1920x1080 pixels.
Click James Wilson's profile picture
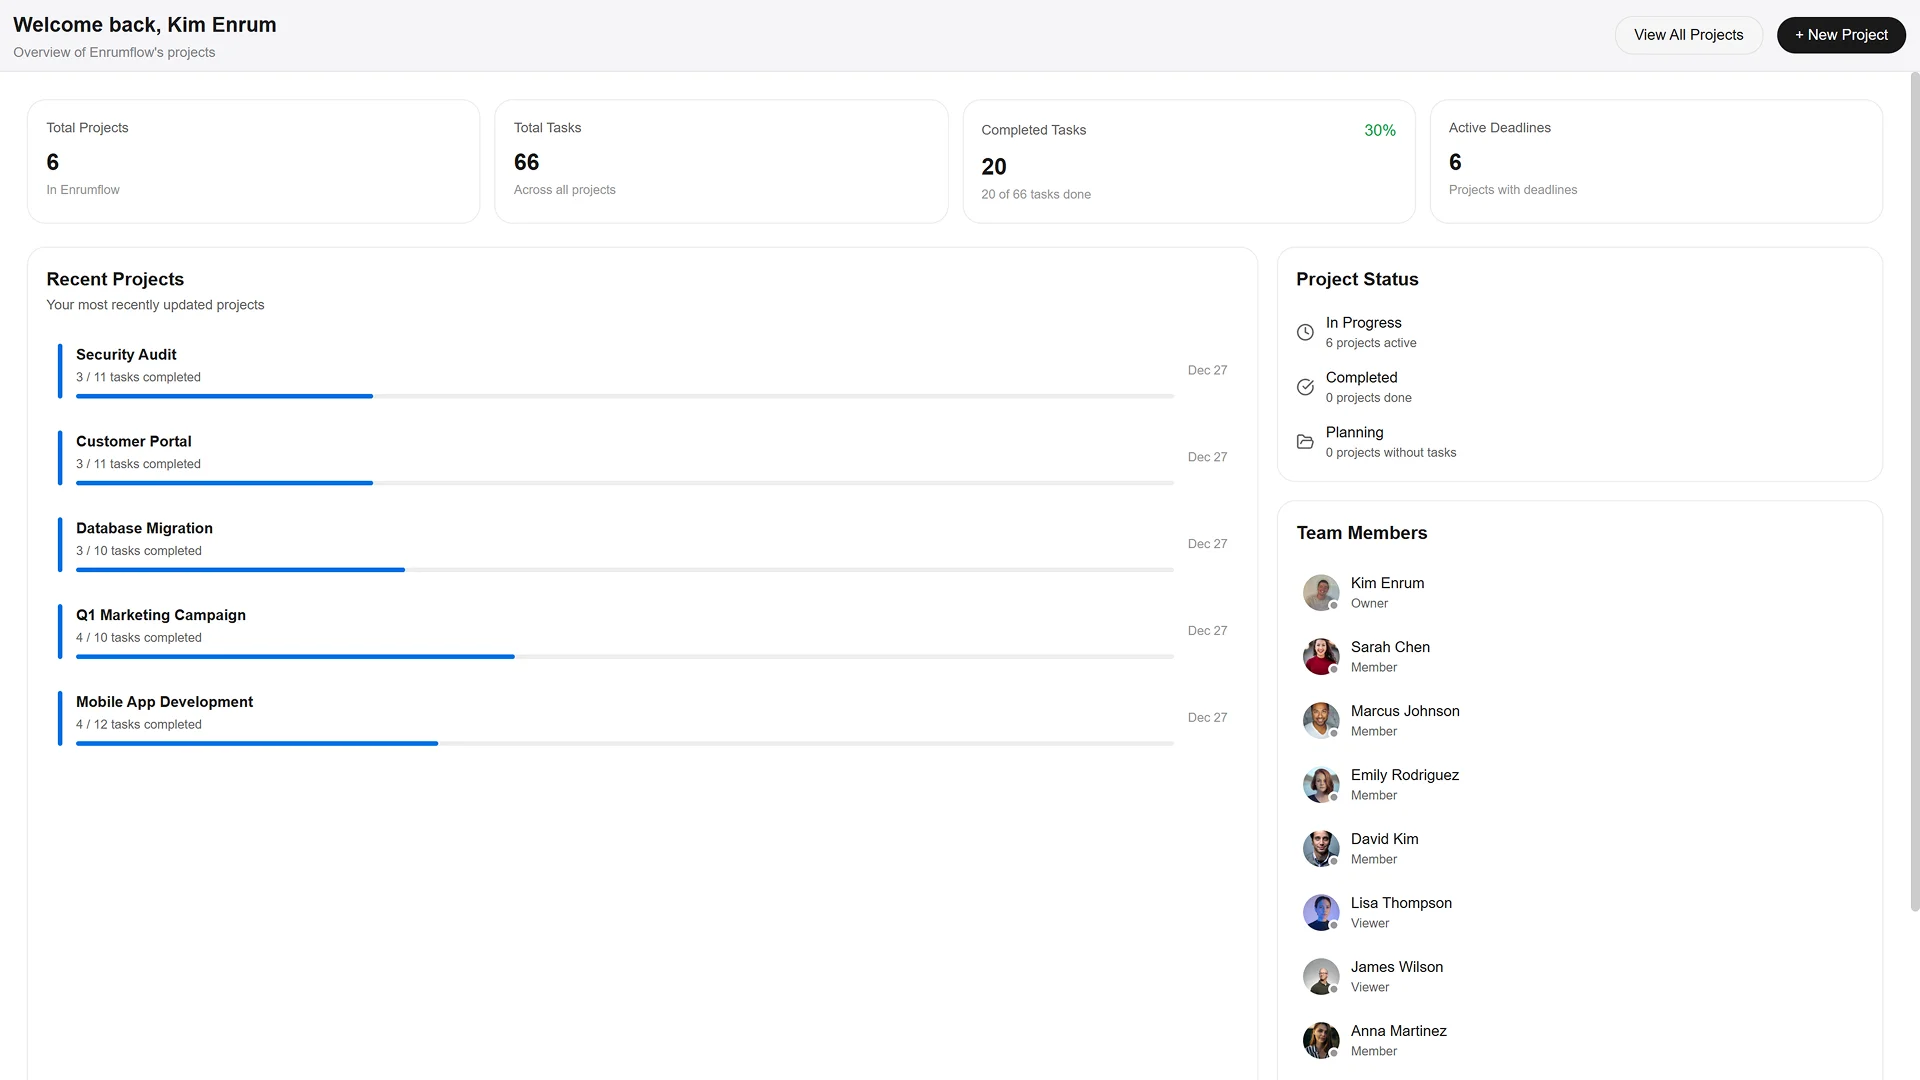[x=1320, y=976]
